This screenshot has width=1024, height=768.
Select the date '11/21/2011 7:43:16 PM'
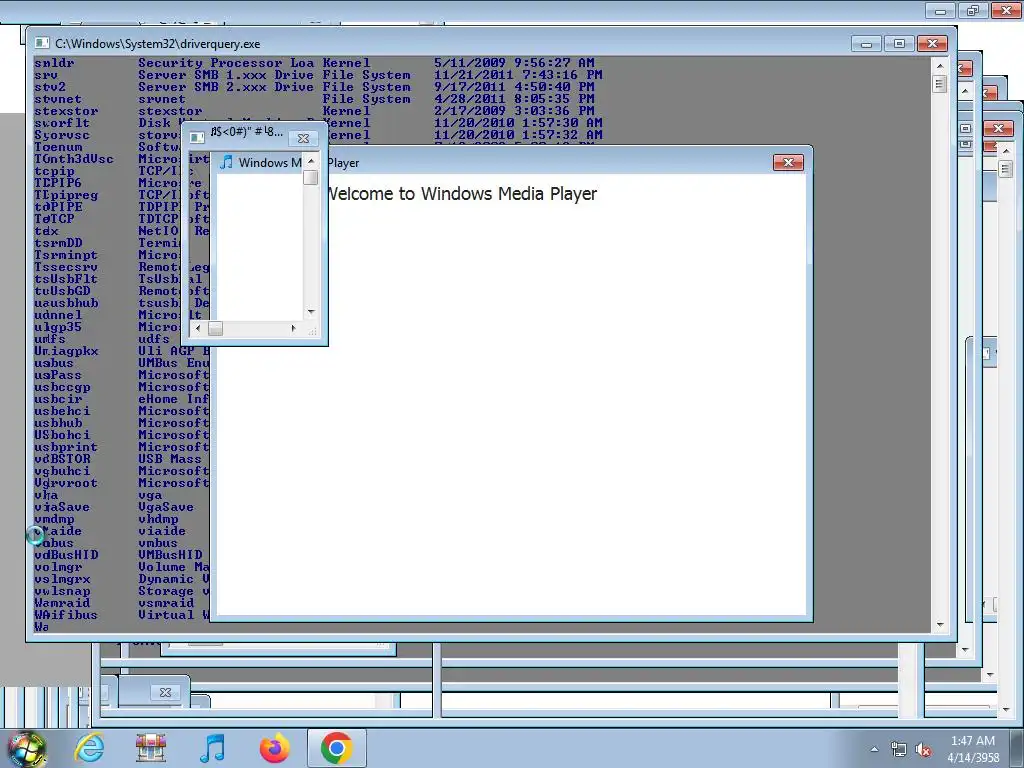coord(519,75)
